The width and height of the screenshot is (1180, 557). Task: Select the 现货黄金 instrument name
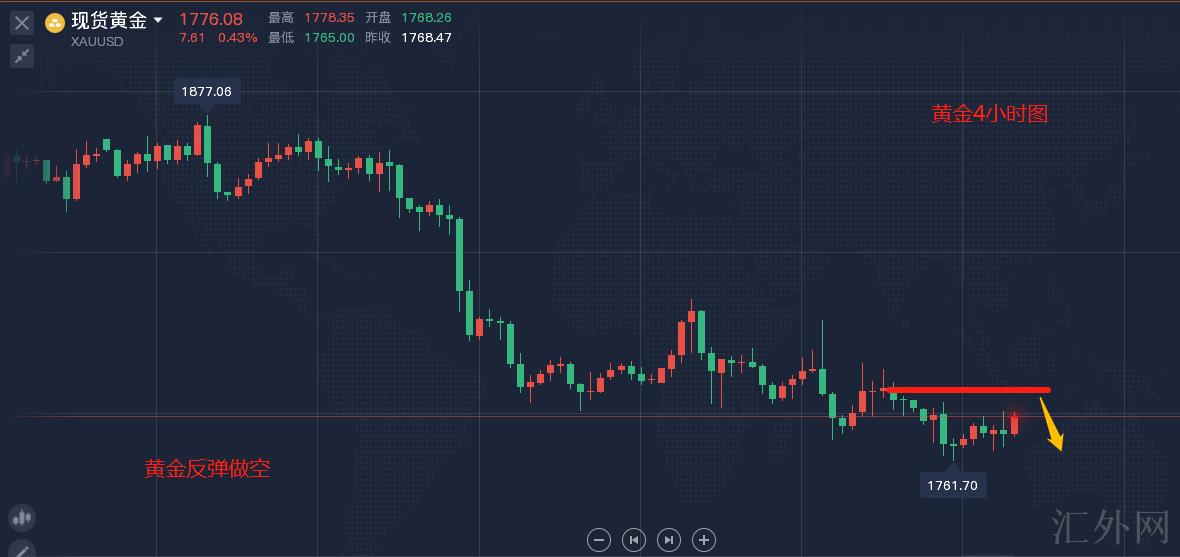108,21
